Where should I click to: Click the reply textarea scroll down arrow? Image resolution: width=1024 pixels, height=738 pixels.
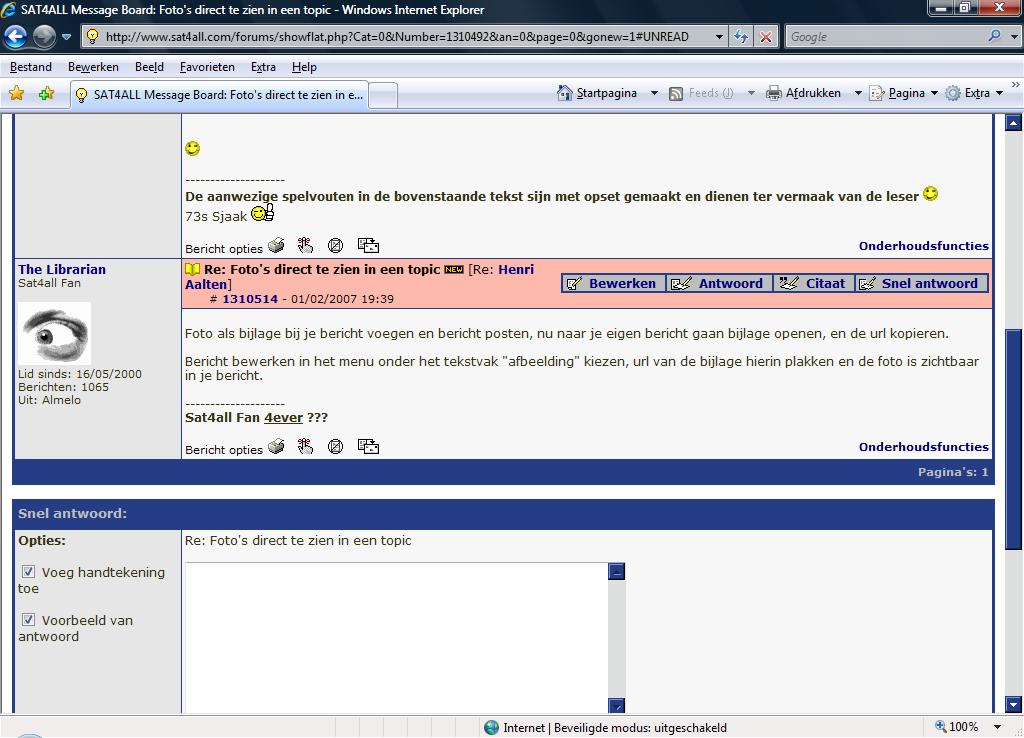616,705
